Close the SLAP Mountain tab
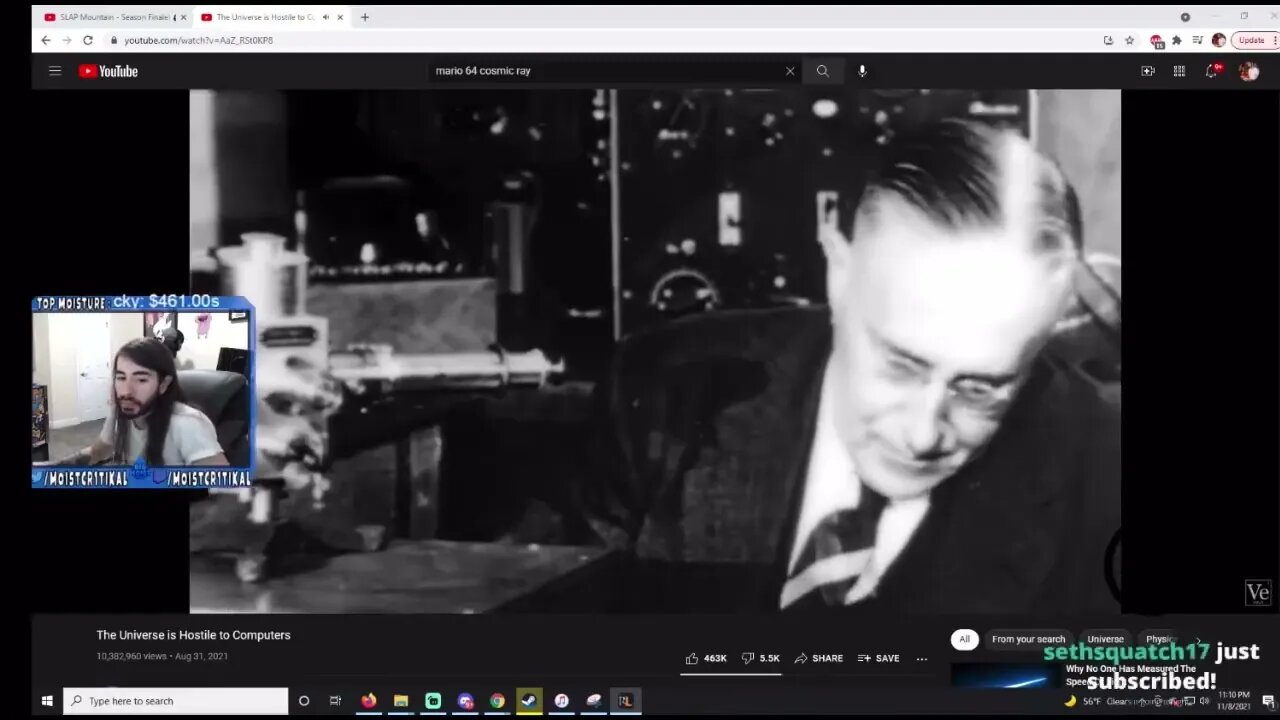 point(183,17)
